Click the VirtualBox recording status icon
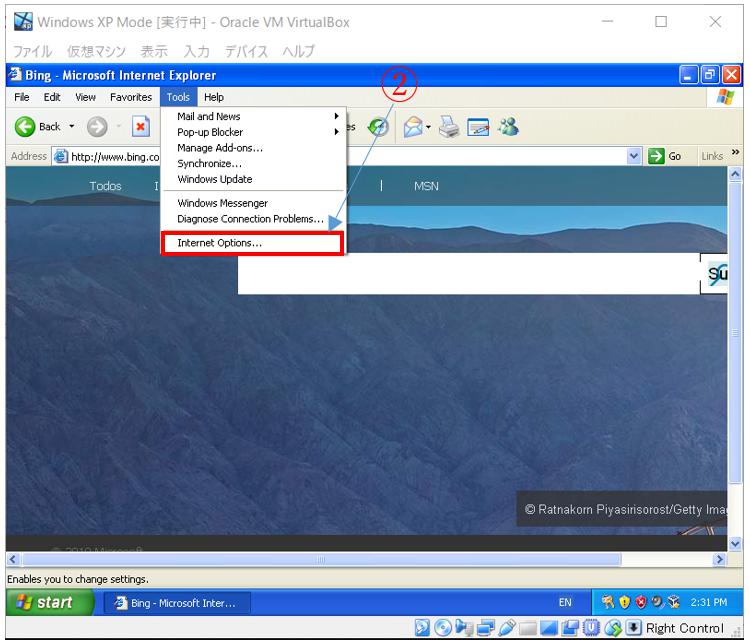750x644 pixels. [x=570, y=628]
